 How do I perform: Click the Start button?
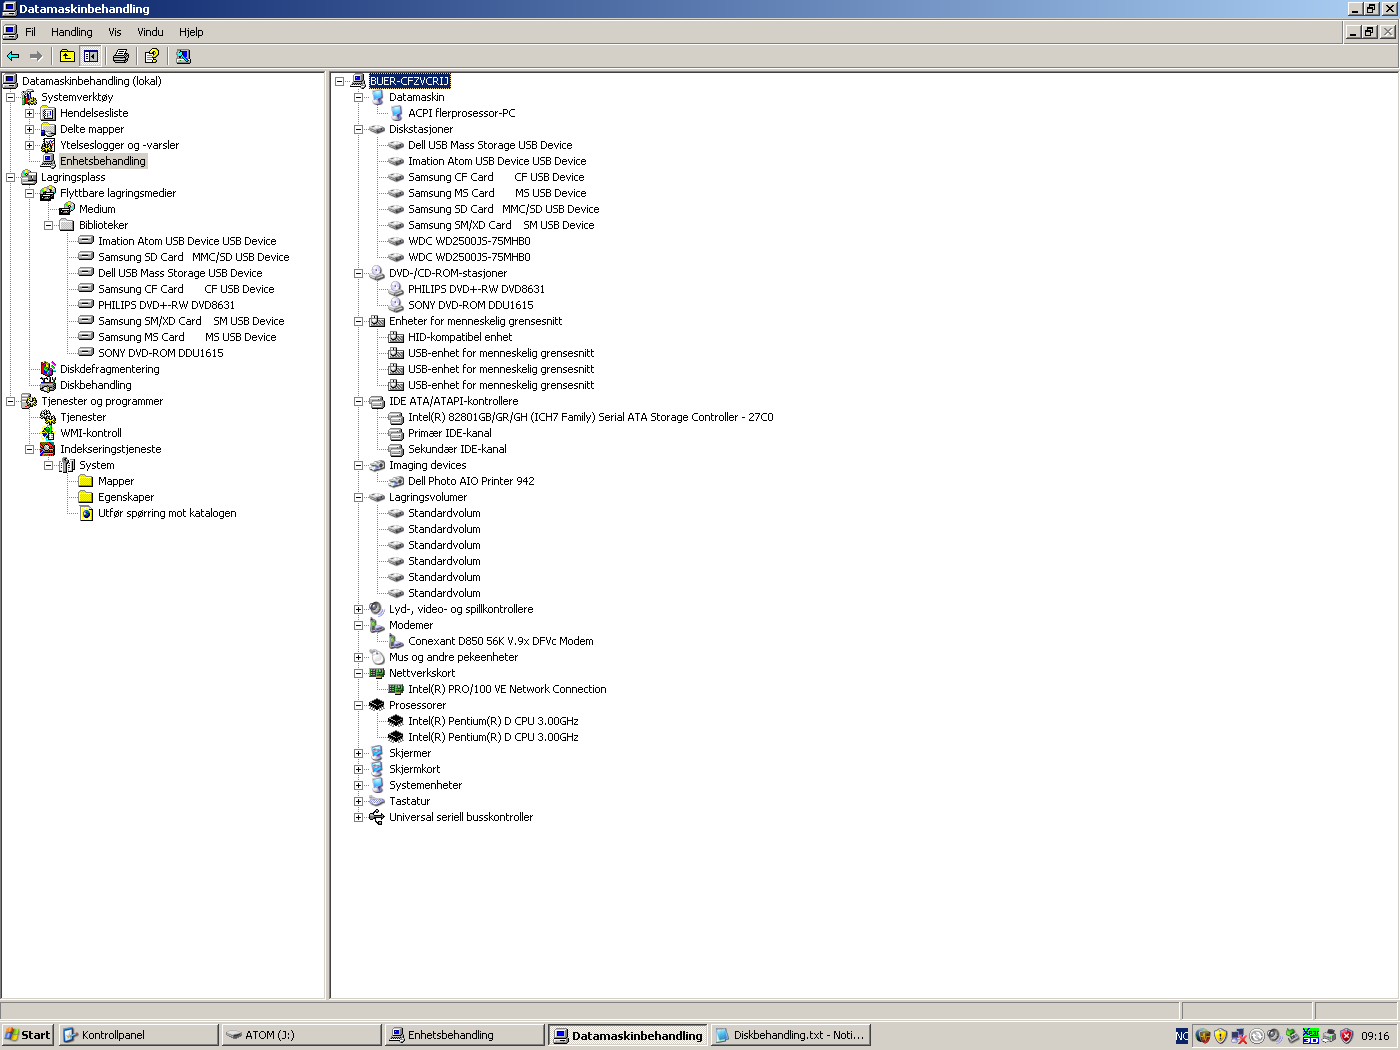[x=27, y=1035]
